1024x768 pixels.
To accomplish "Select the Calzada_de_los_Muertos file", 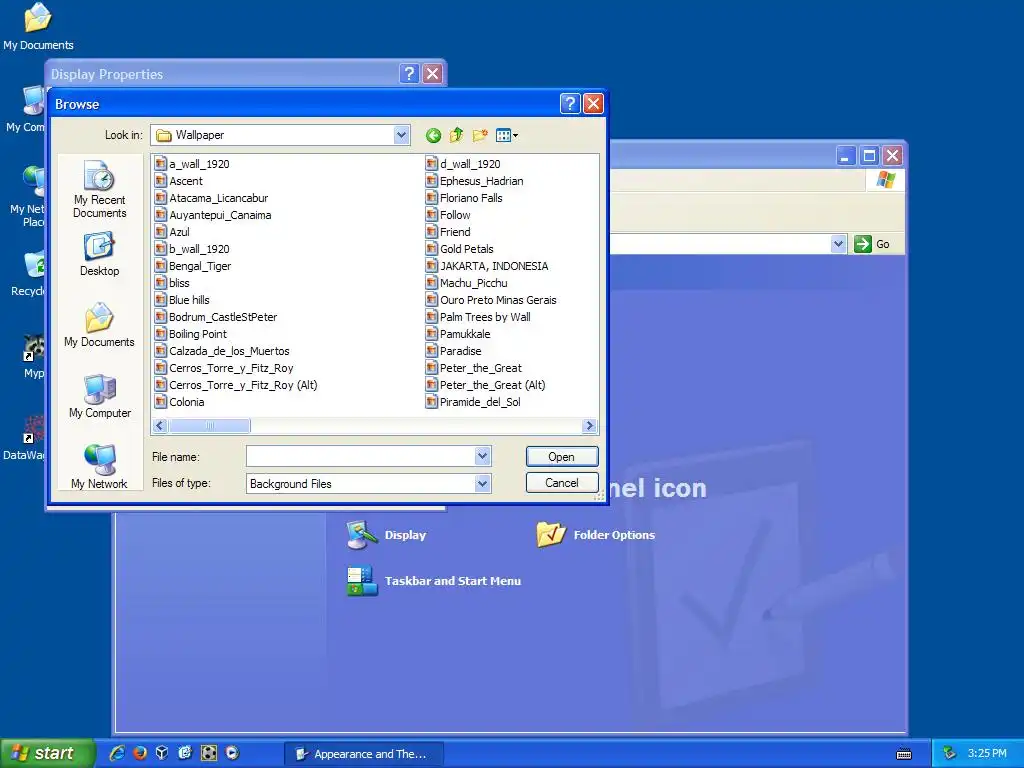I will (222, 351).
